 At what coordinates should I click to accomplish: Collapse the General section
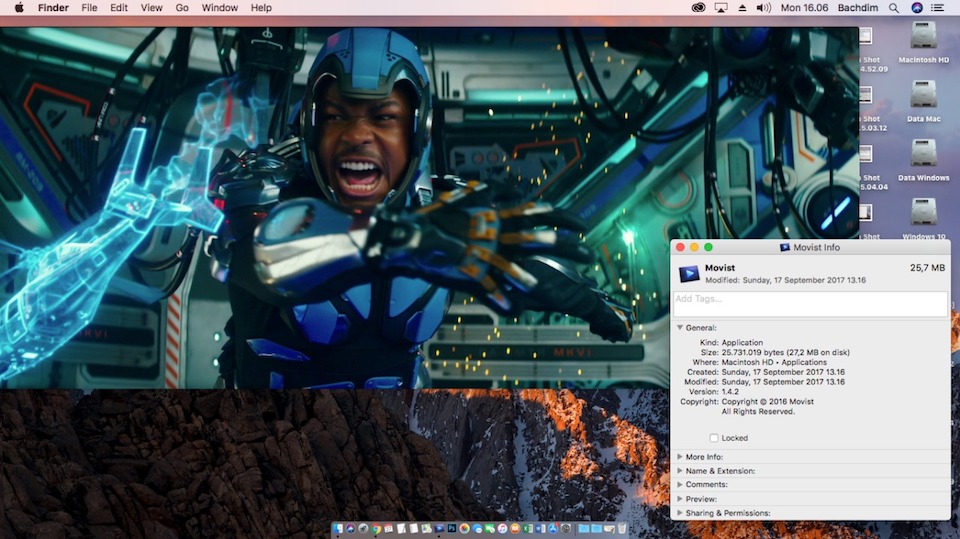(680, 327)
